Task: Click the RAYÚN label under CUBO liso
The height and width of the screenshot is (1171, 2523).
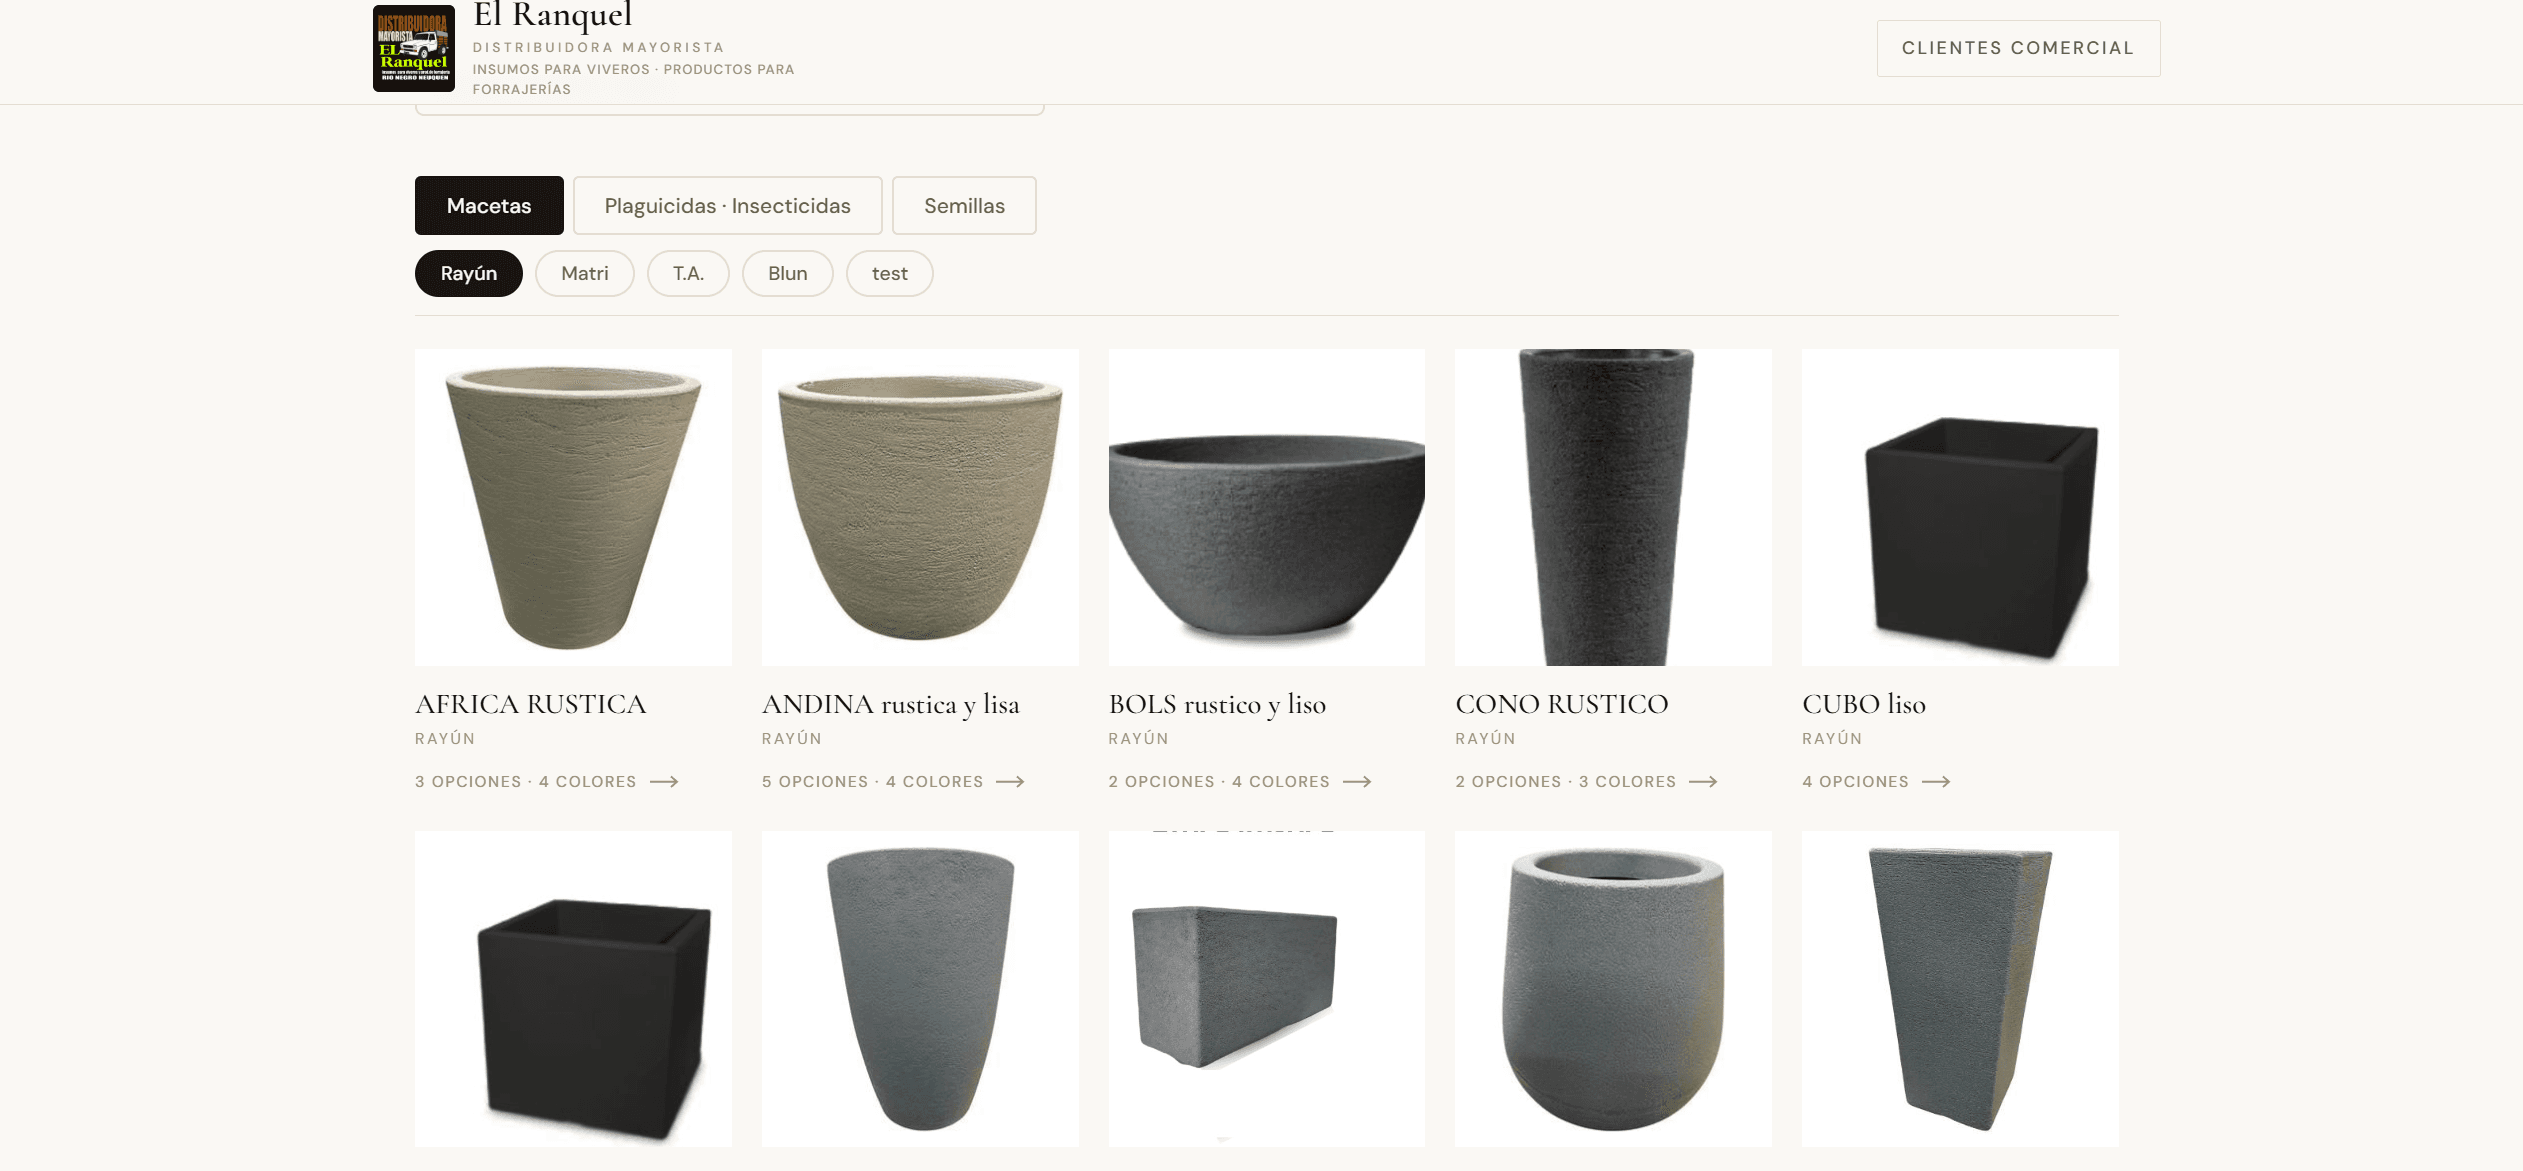Action: point(1832,739)
